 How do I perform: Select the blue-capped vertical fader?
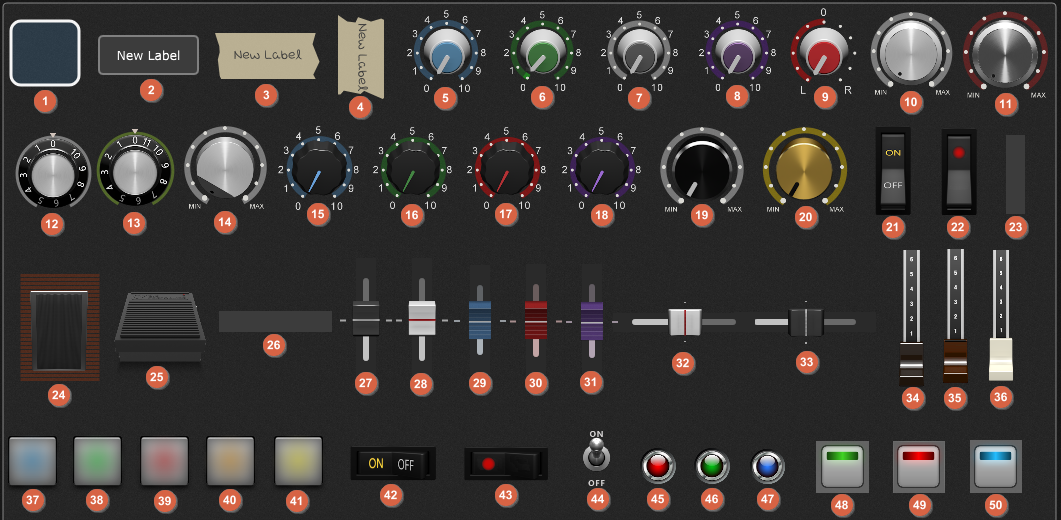pos(480,320)
